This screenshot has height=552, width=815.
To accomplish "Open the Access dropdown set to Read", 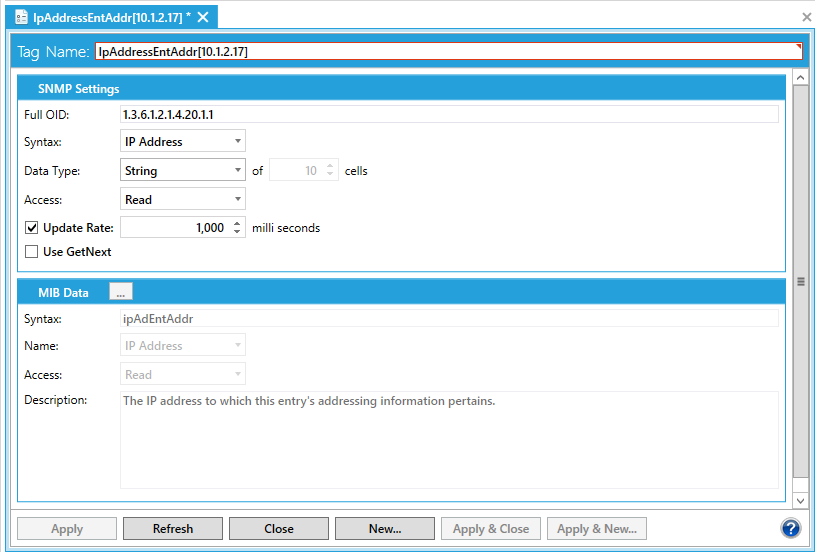I will click(183, 200).
